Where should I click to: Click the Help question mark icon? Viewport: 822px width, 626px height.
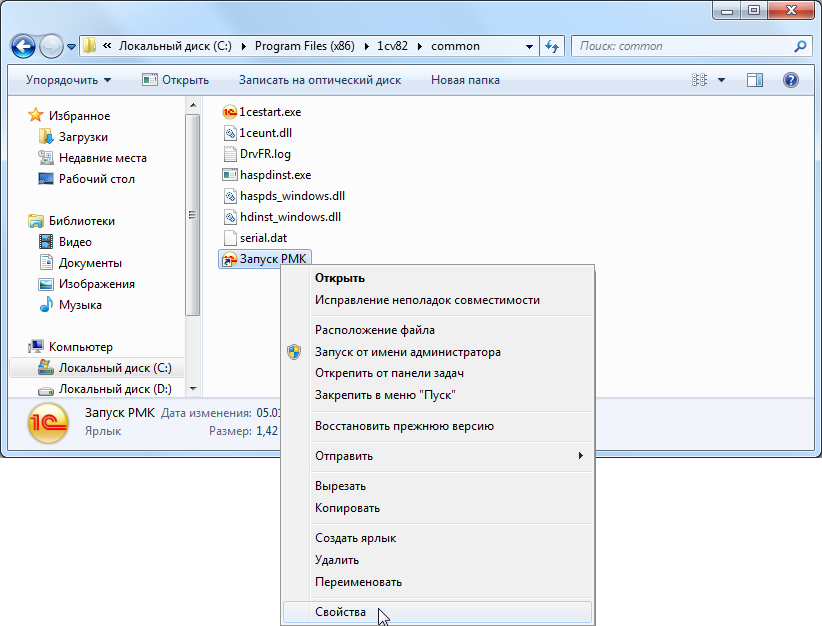click(x=790, y=80)
